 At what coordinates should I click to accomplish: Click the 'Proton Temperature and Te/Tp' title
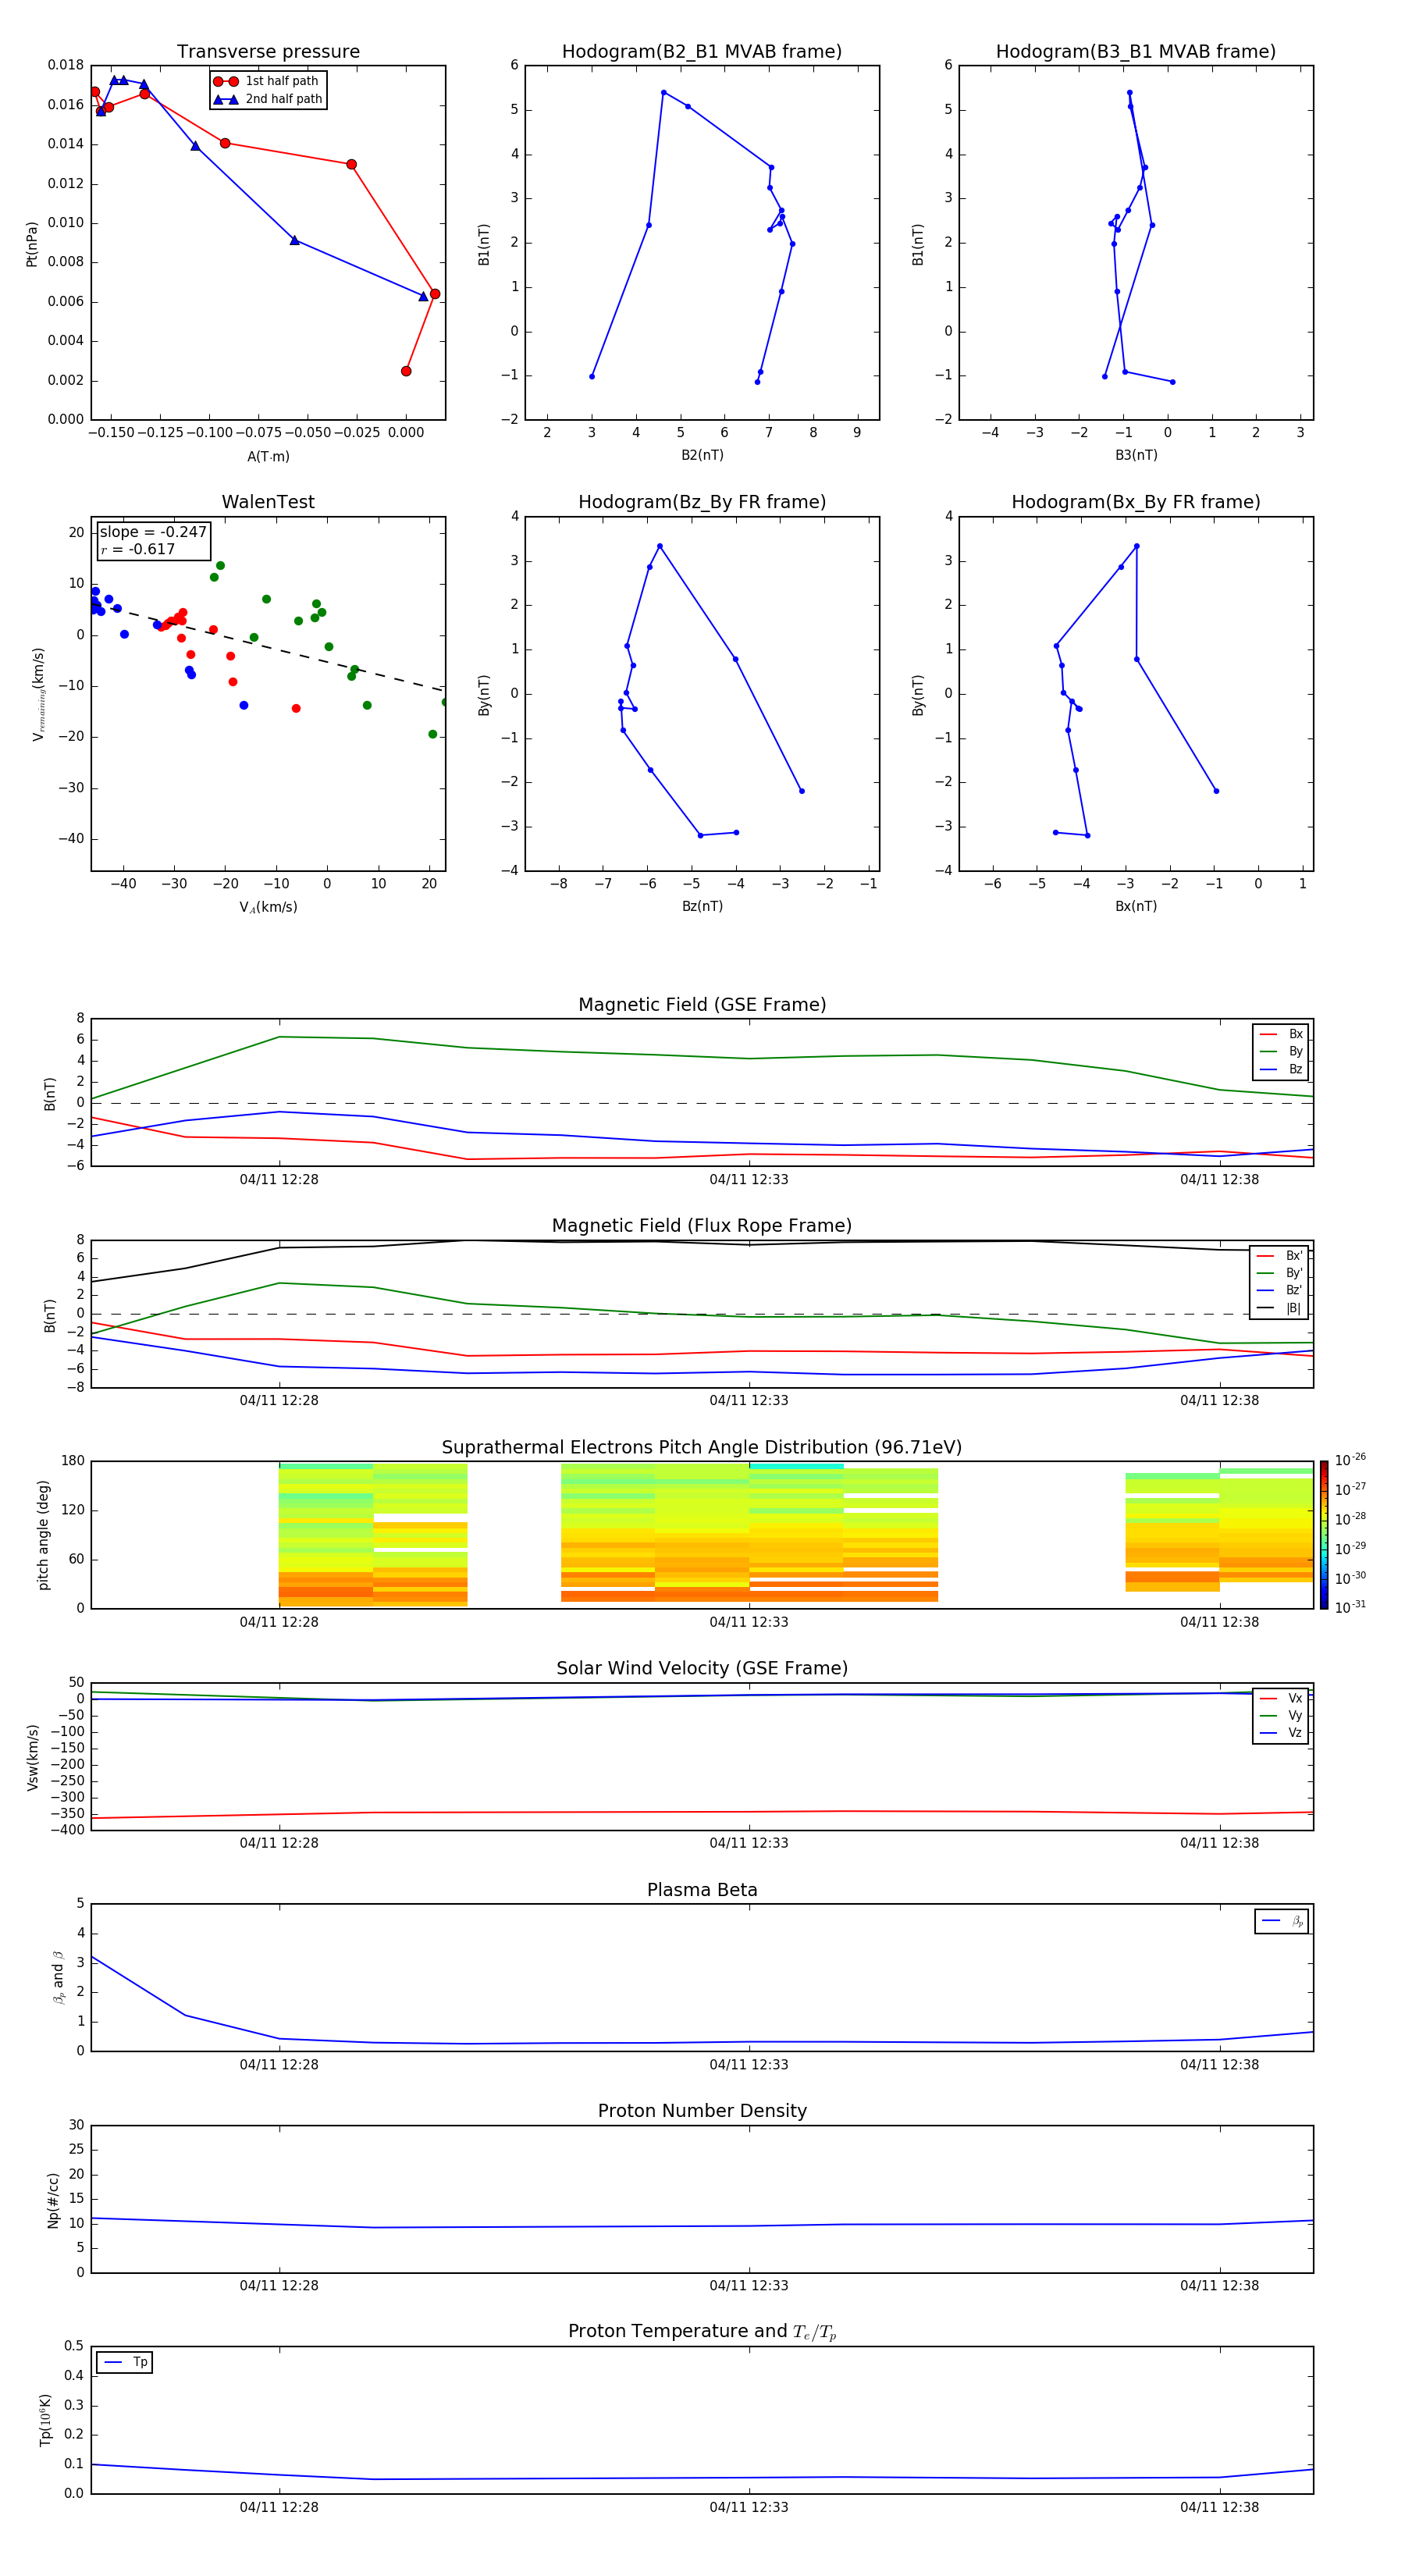click(x=702, y=2331)
